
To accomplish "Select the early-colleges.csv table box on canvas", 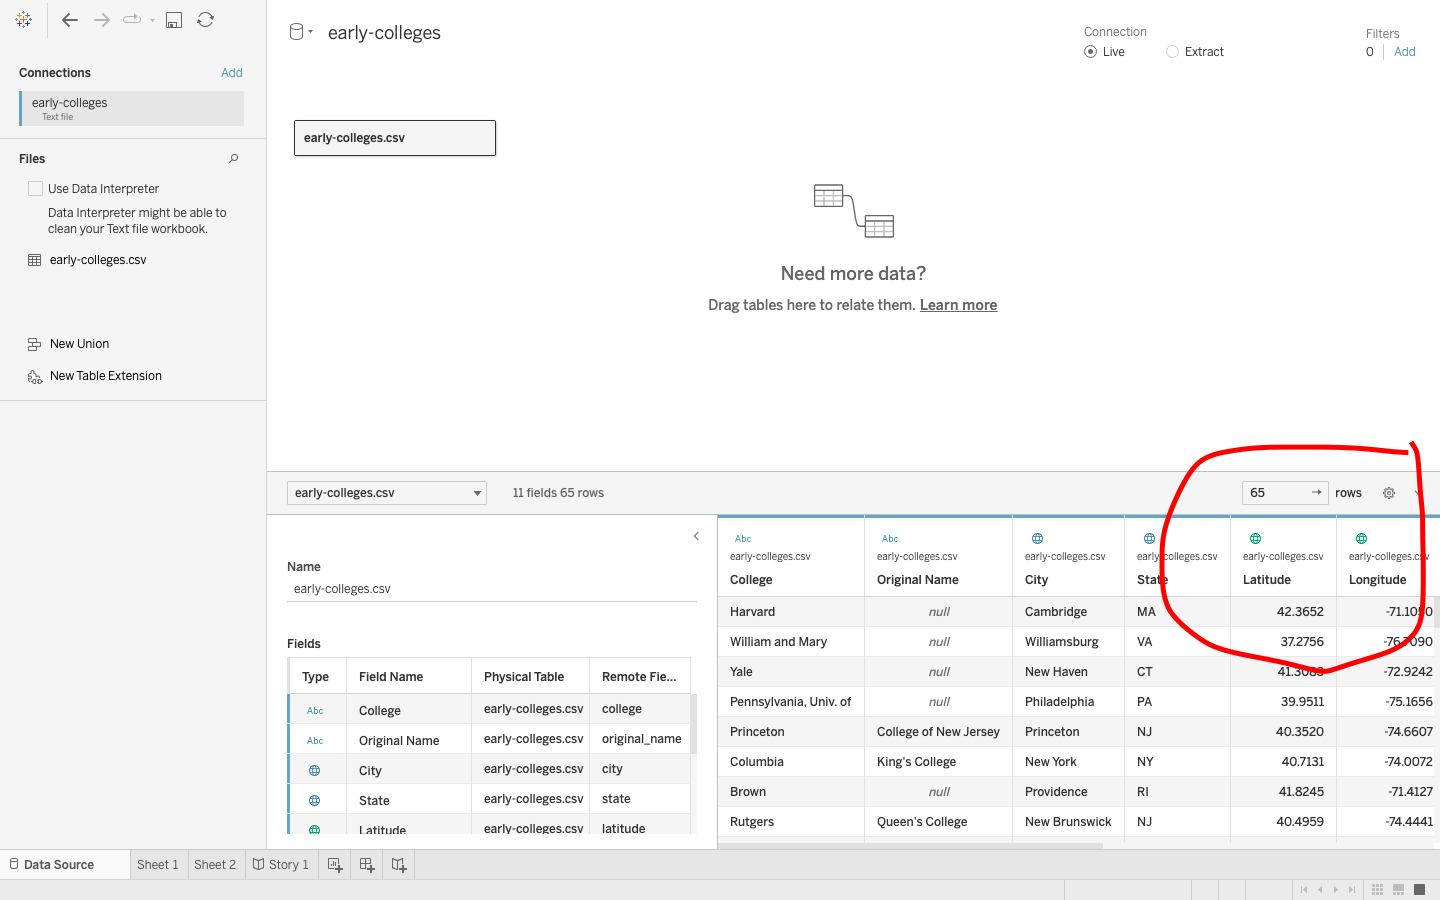I will tap(395, 138).
